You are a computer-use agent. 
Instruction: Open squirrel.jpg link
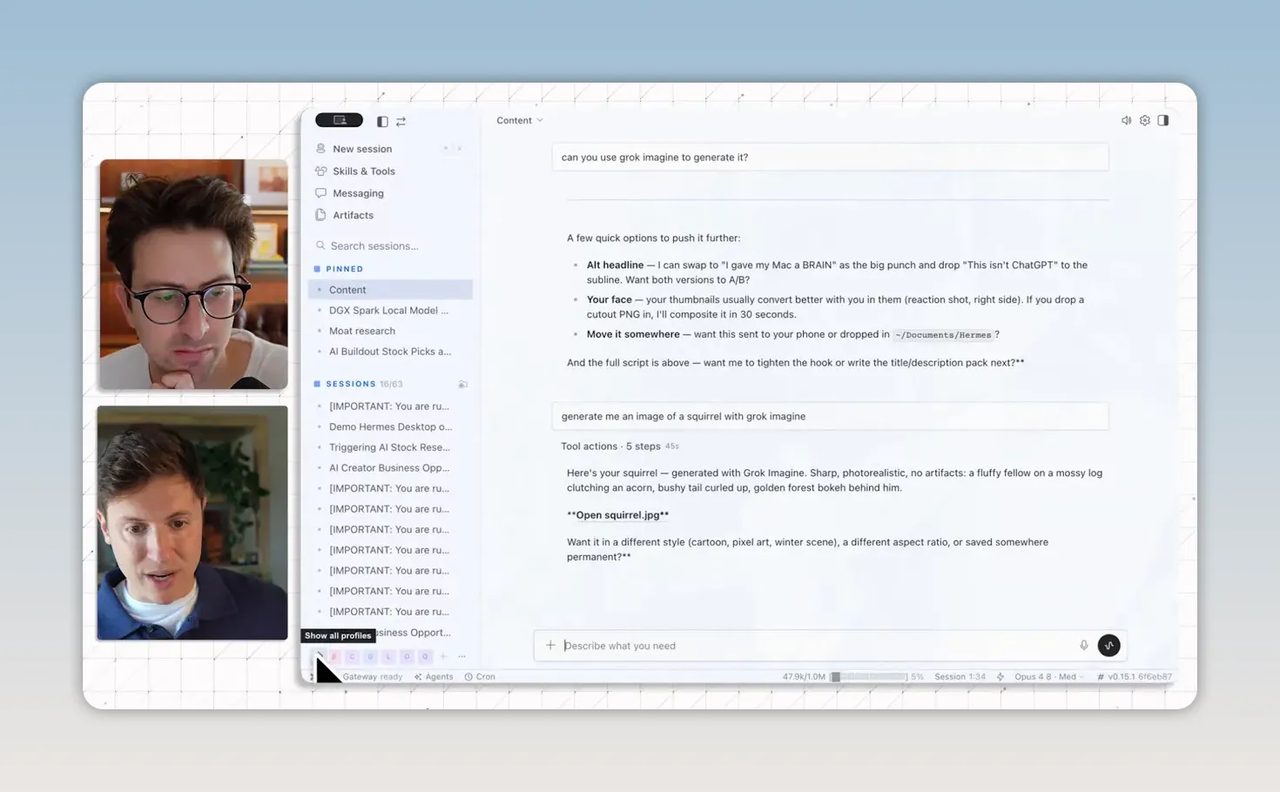click(x=618, y=515)
